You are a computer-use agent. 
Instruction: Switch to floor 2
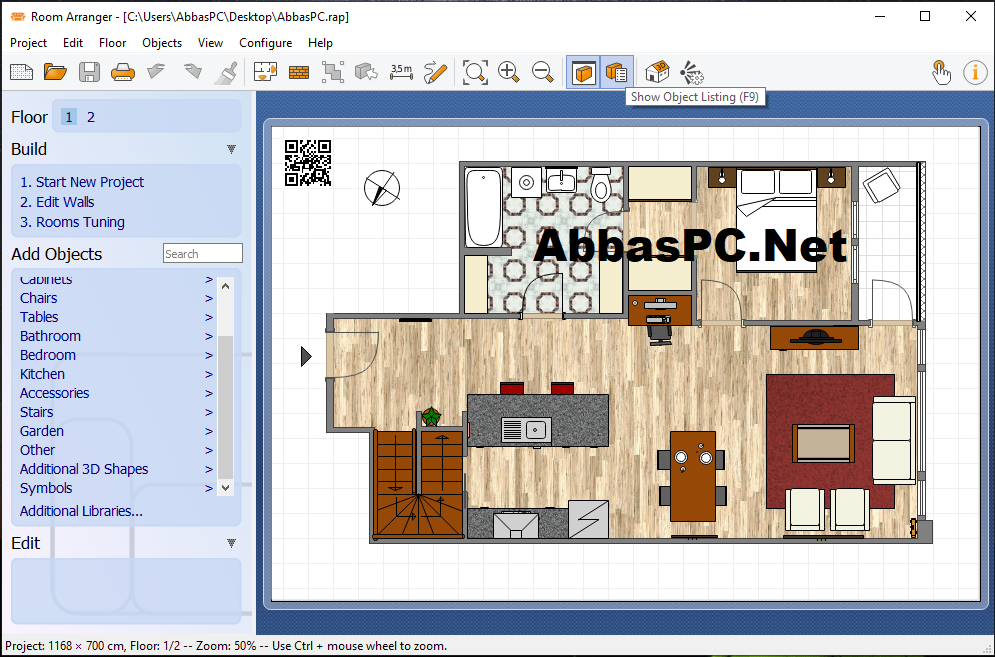coord(91,117)
